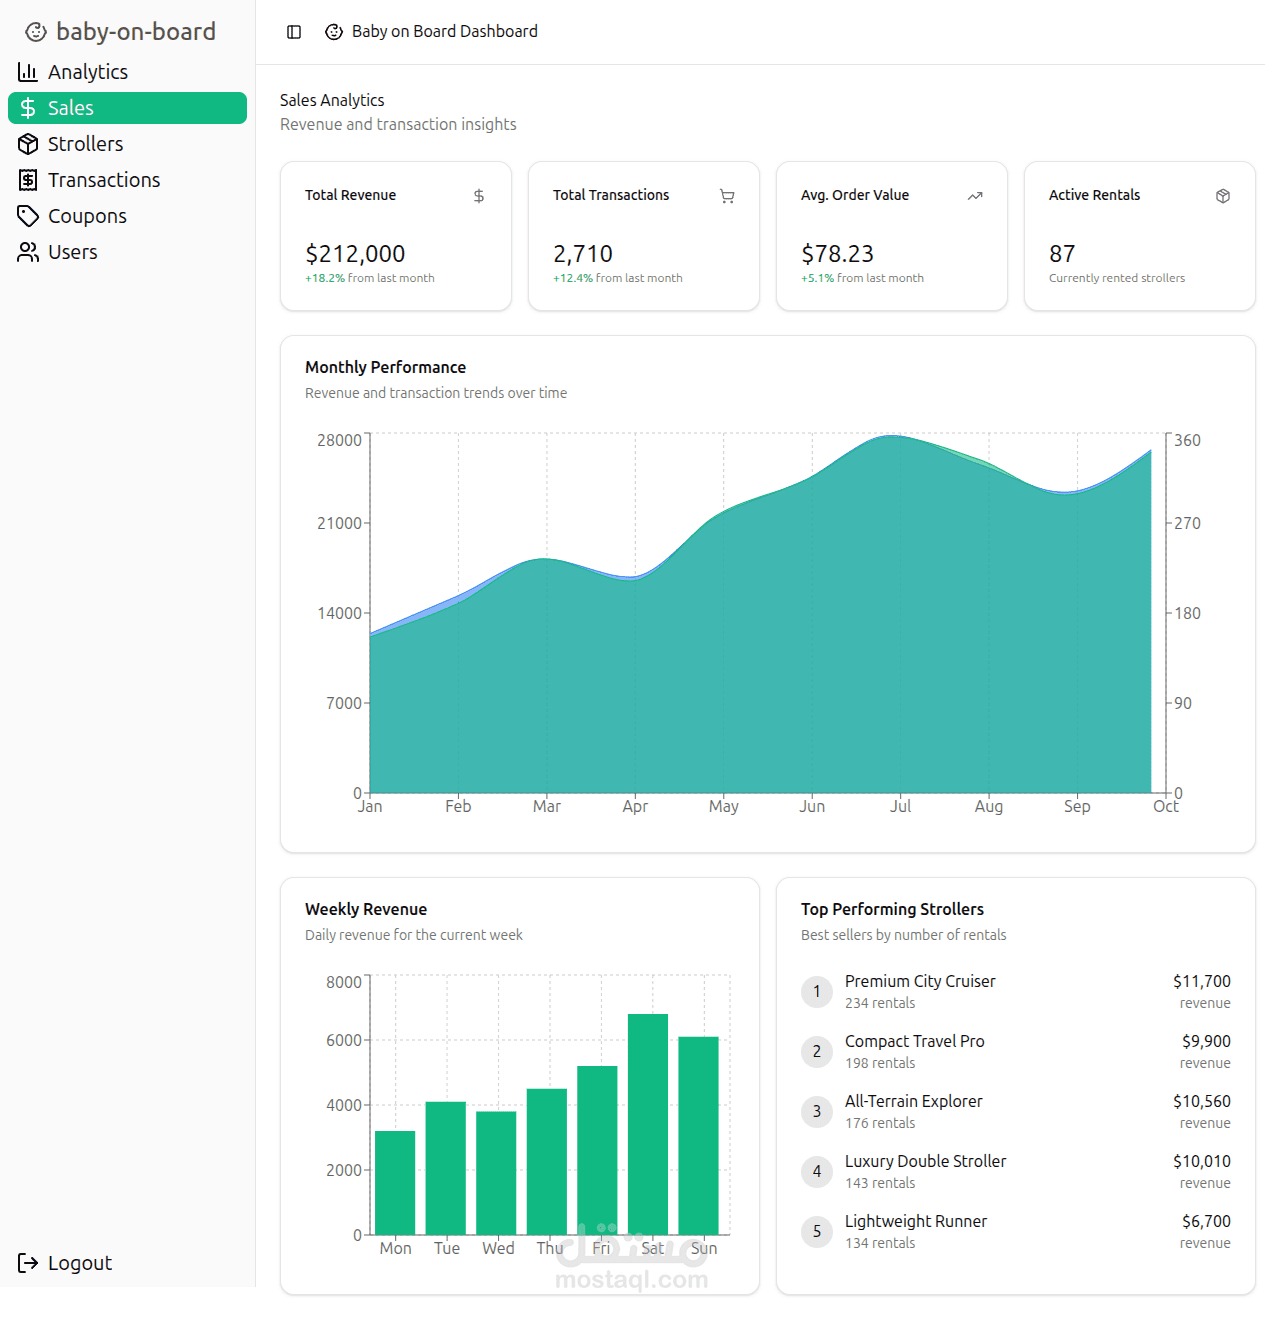This screenshot has width=1265, height=1319.
Task: Click the package icon on Active Rentals
Action: click(1223, 196)
